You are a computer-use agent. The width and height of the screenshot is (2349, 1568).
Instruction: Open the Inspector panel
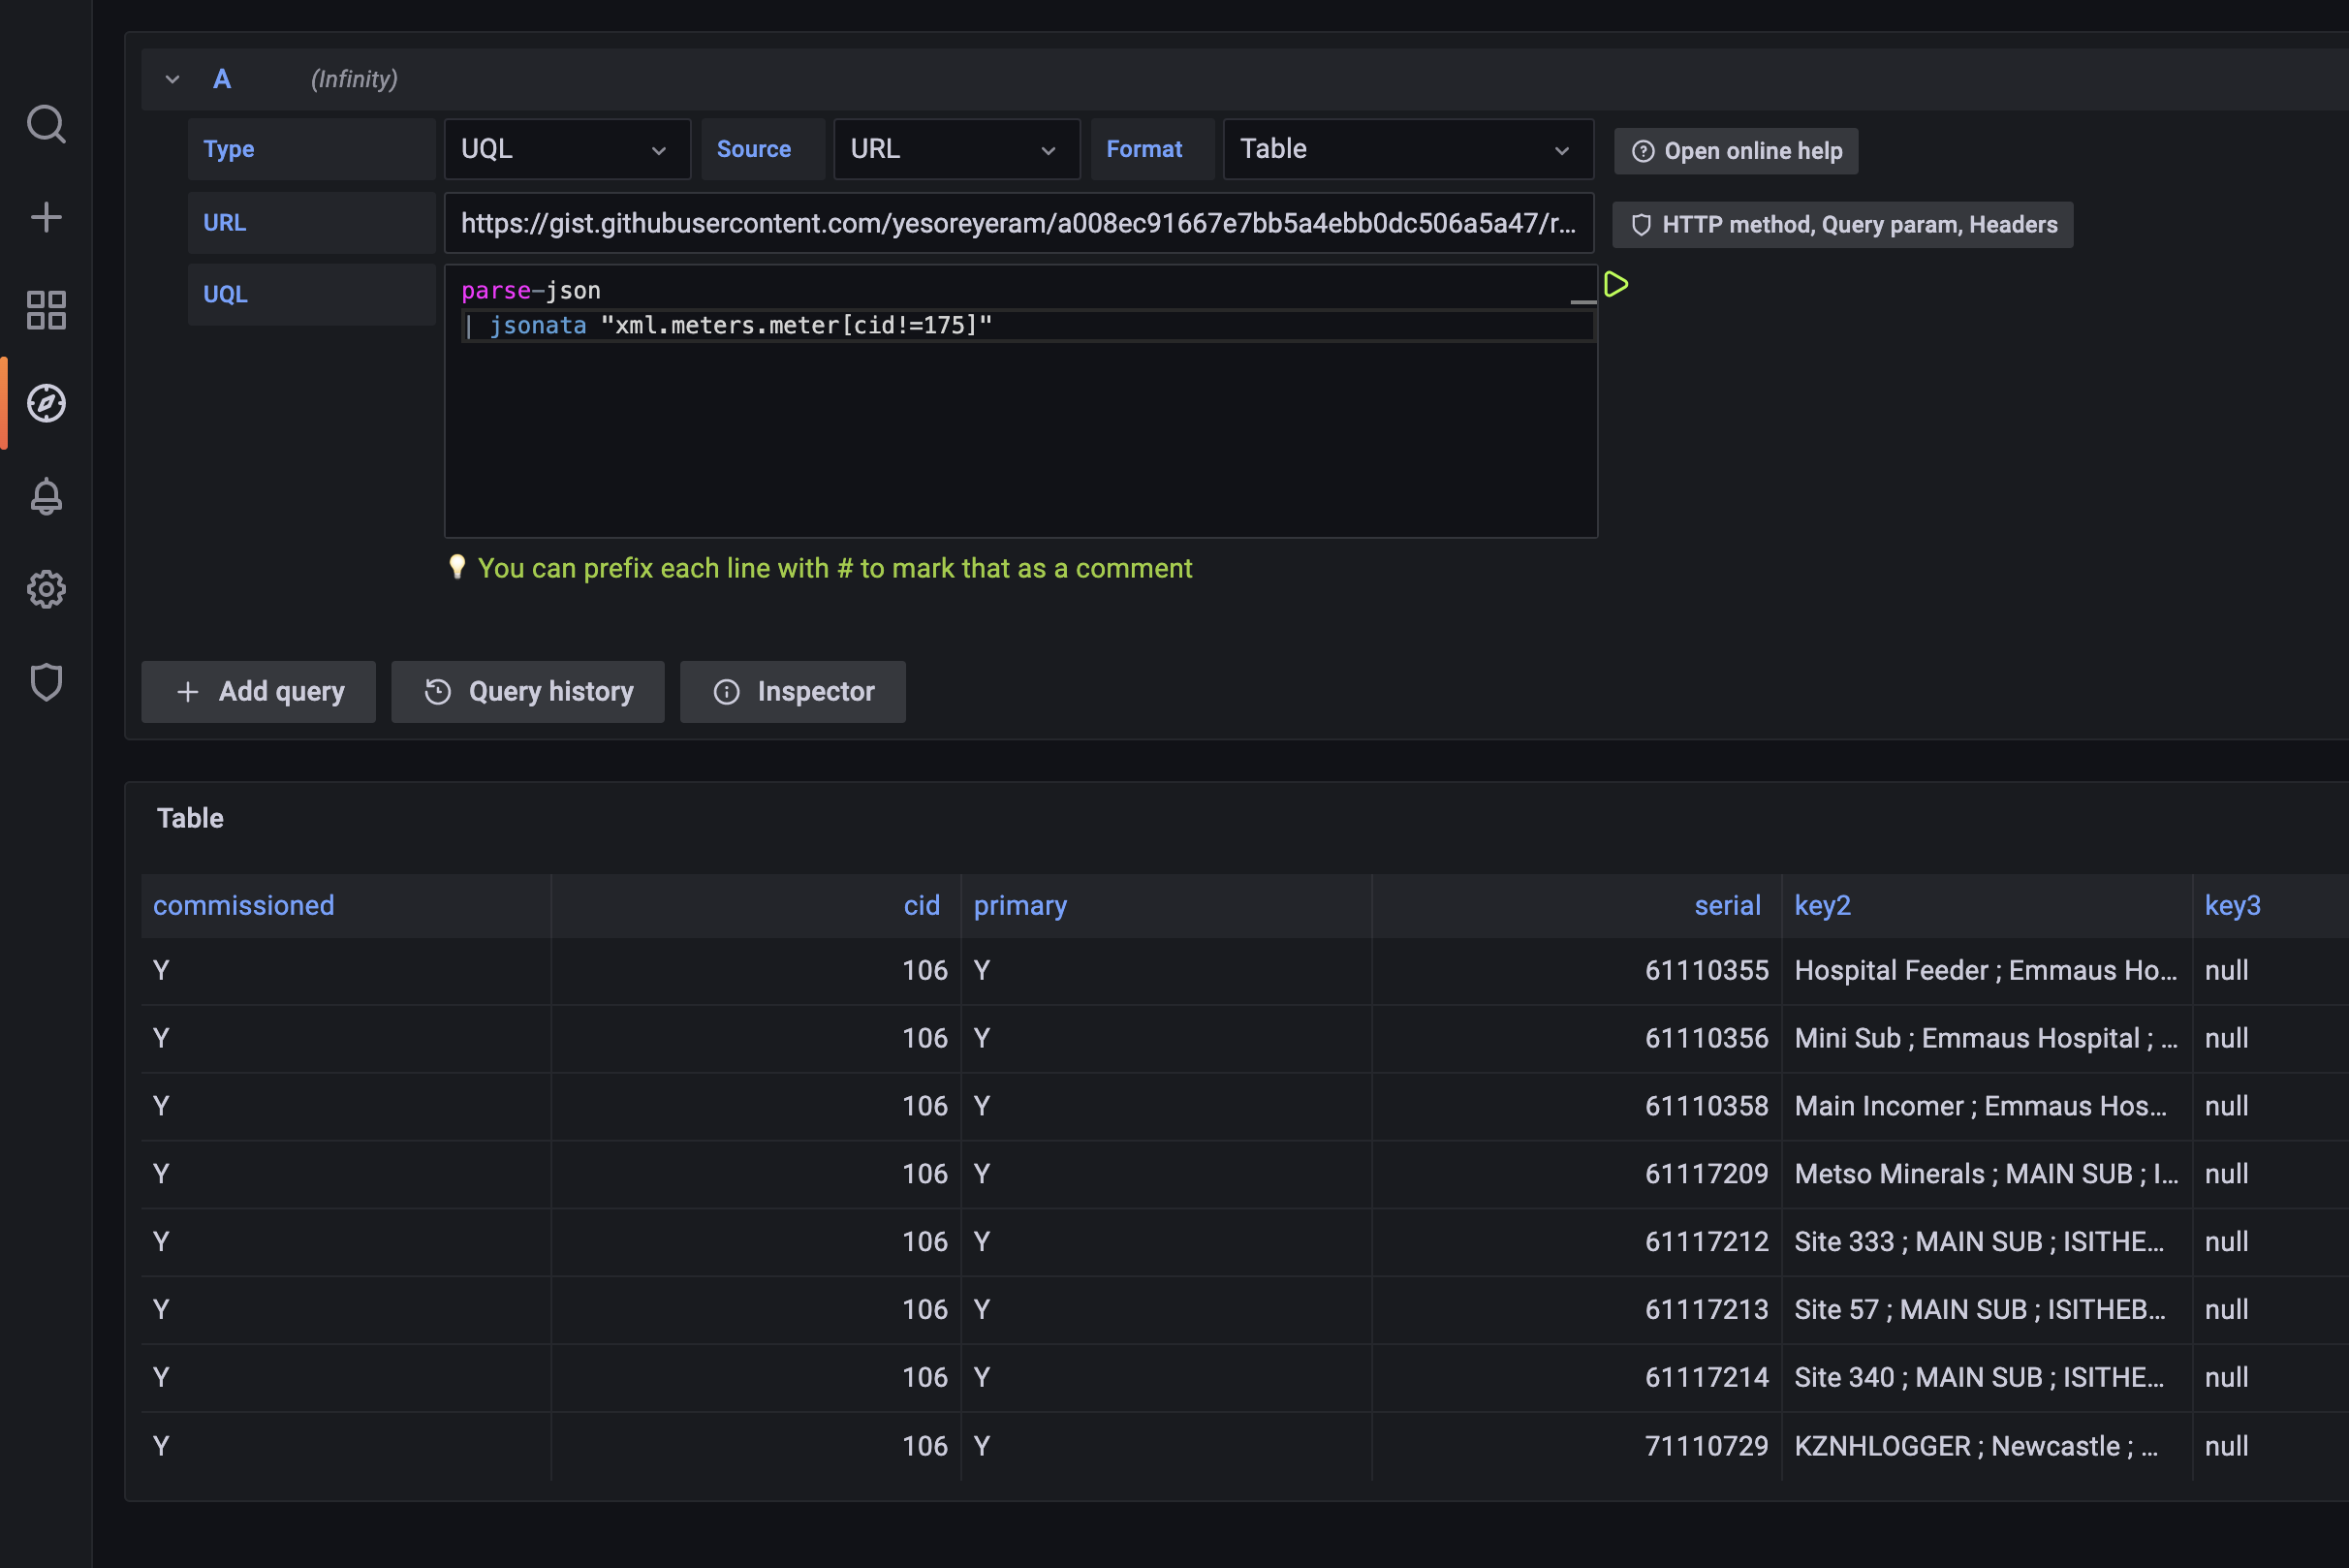pyautogui.click(x=792, y=691)
